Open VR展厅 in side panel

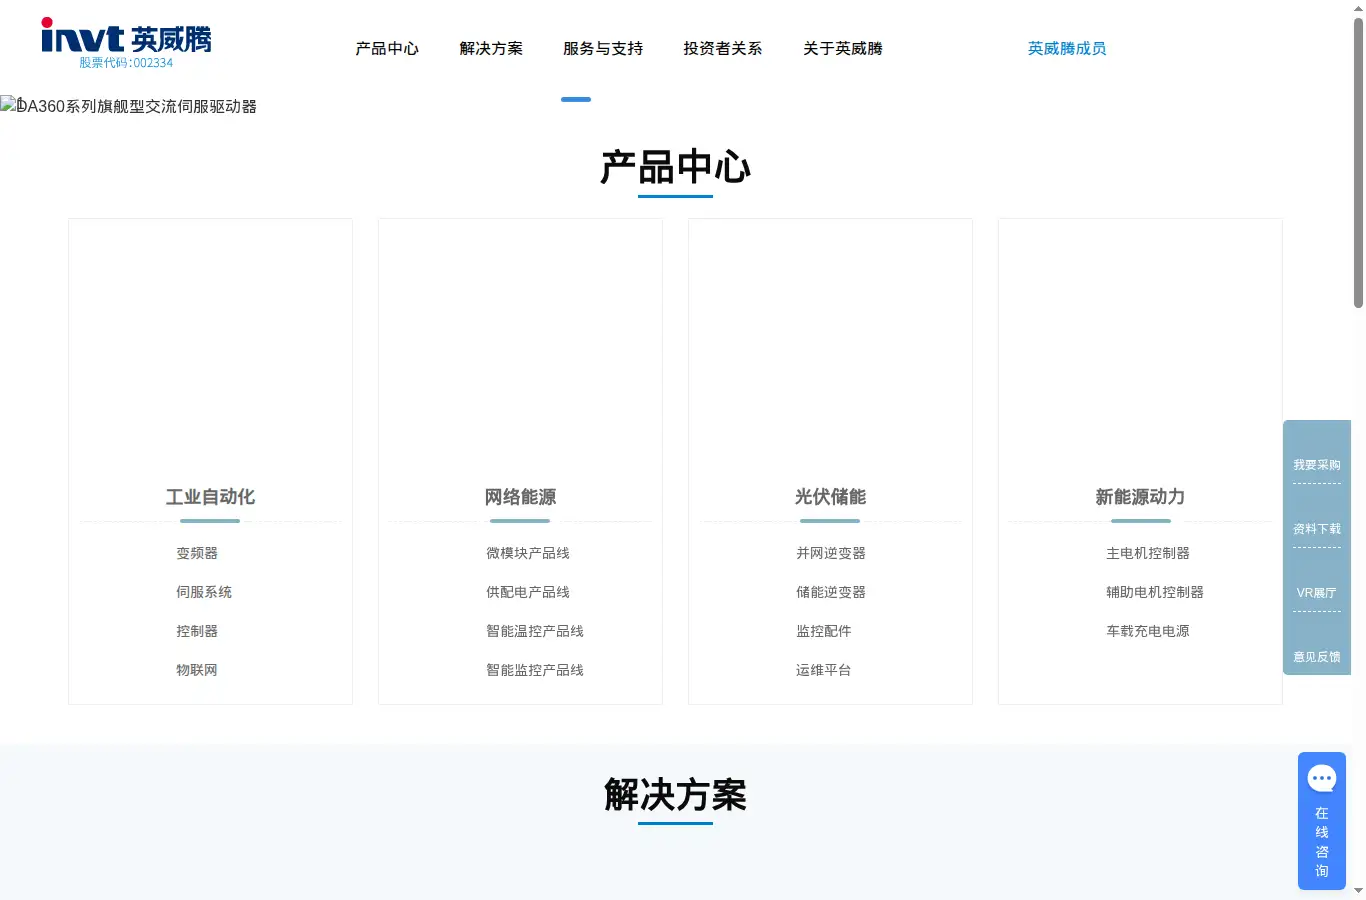coord(1317,593)
